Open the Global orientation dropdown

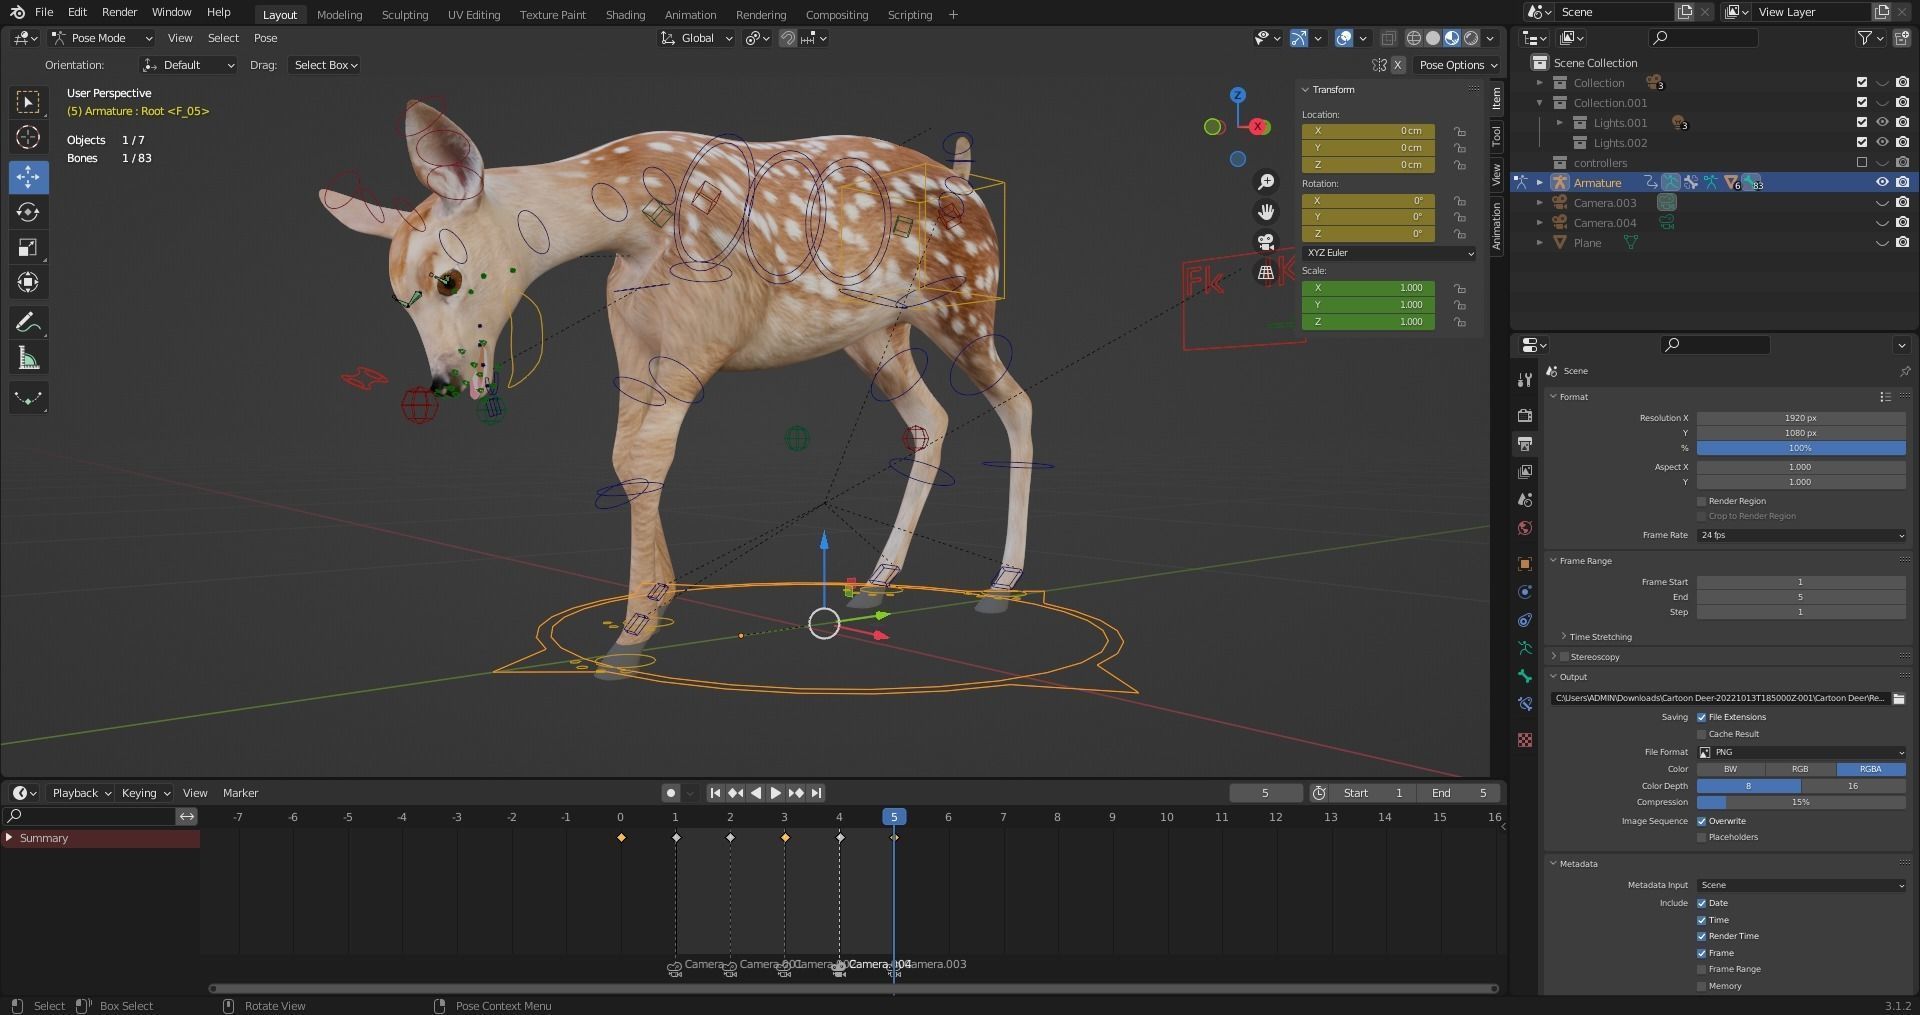pos(697,38)
